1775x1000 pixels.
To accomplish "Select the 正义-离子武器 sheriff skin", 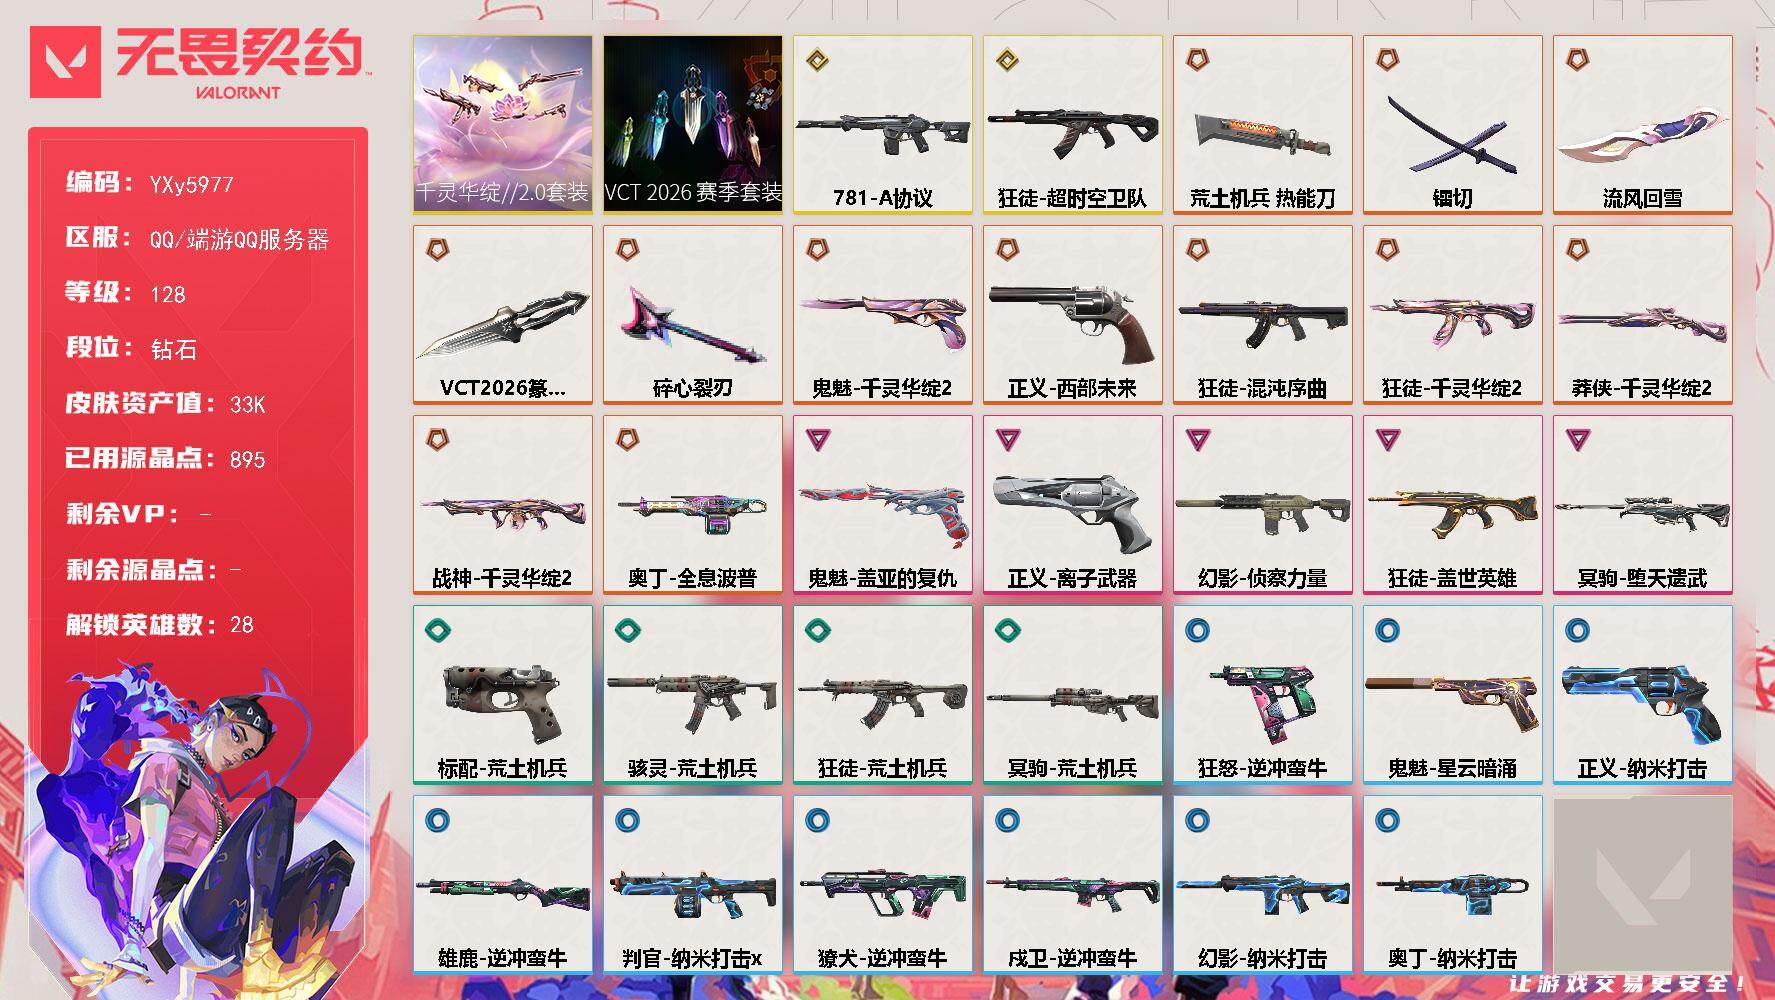I will tap(1072, 504).
